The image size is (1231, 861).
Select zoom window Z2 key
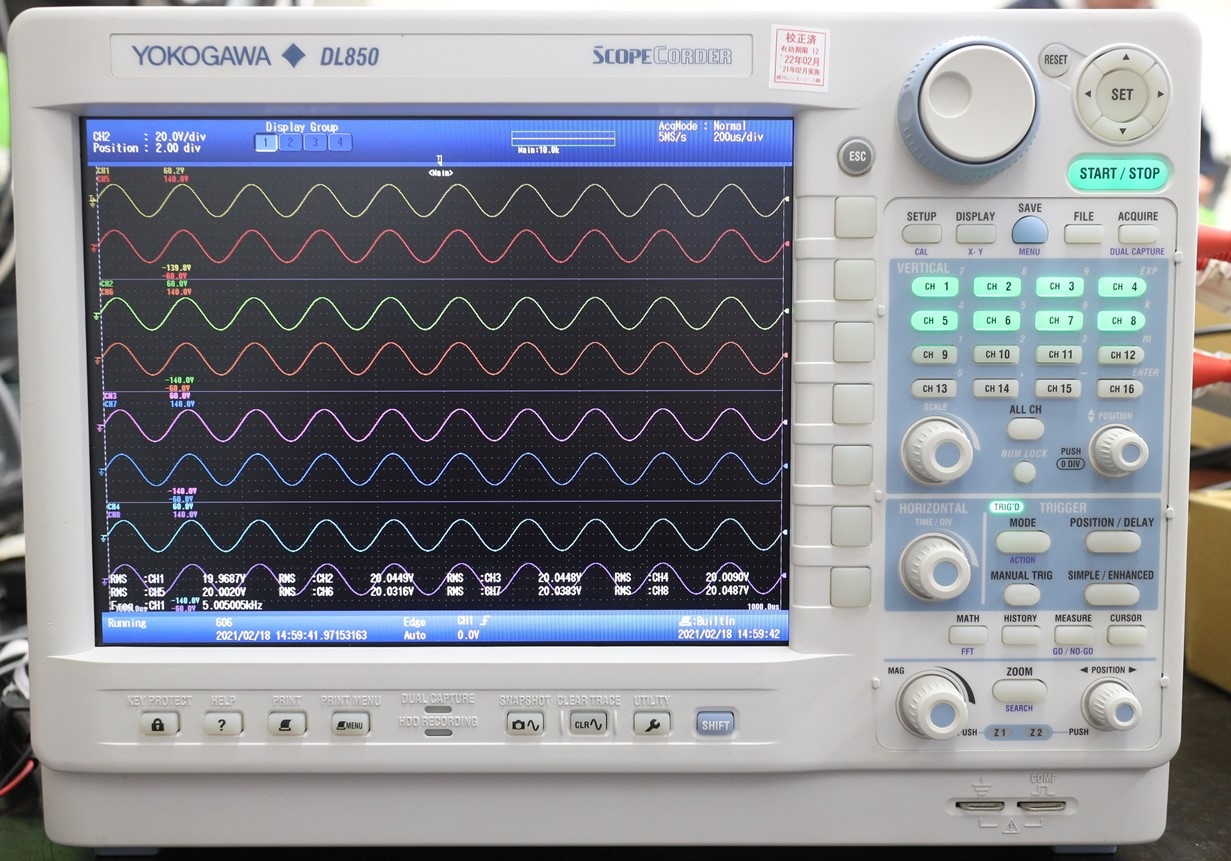(x=1035, y=732)
